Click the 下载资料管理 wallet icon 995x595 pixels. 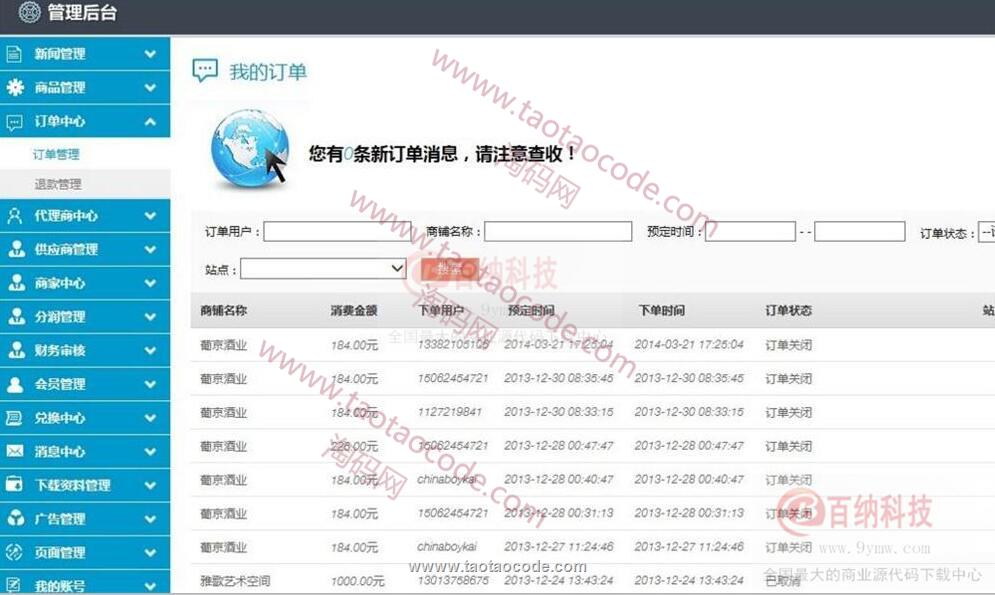pos(15,485)
